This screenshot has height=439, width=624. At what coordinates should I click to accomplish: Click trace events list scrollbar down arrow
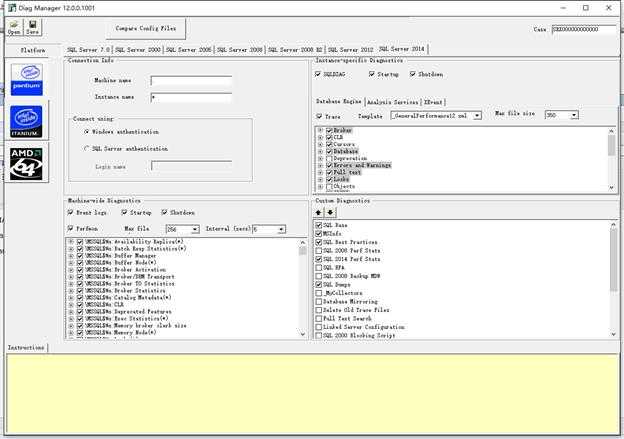coord(612,188)
